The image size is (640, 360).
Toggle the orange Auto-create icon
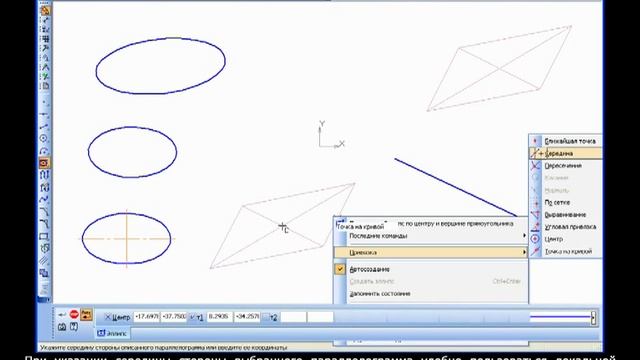coord(86,314)
